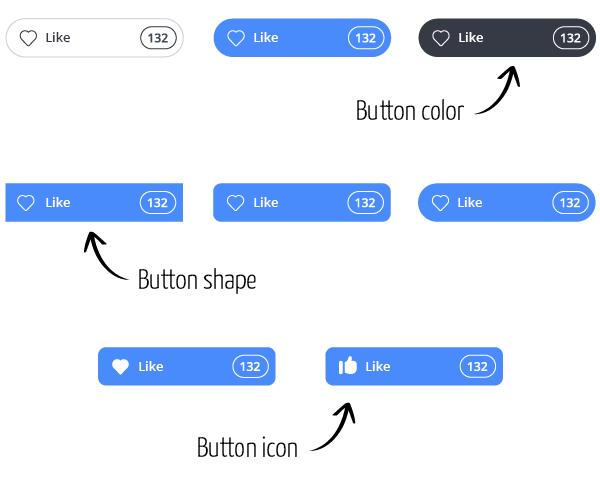Click Like text in dark gray button
600x491 pixels.
[471, 38]
